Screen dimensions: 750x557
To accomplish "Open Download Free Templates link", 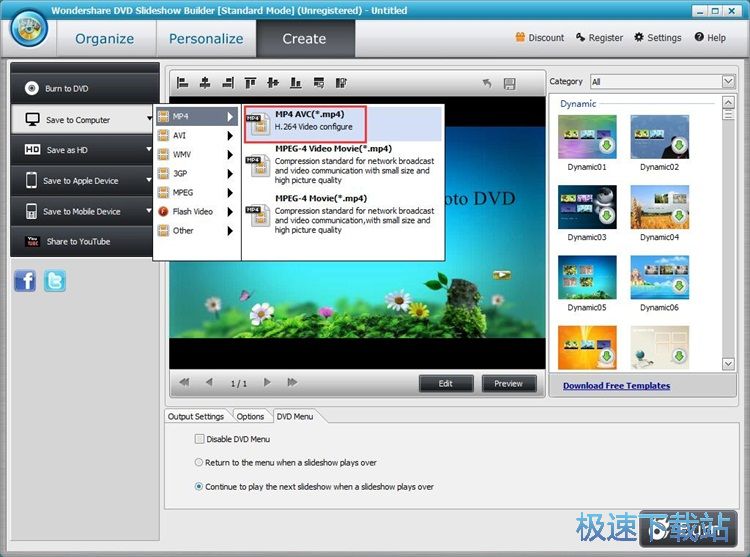I will click(616, 385).
